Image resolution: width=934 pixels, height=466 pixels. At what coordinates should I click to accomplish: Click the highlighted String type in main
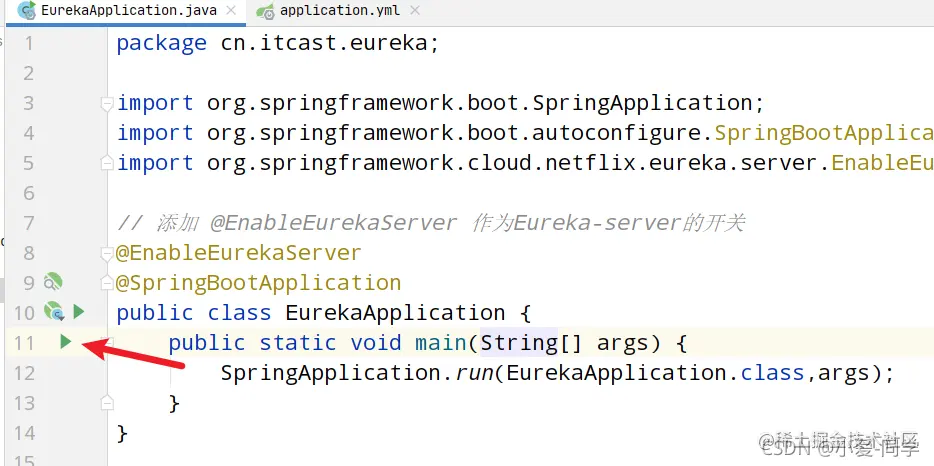[x=519, y=343]
